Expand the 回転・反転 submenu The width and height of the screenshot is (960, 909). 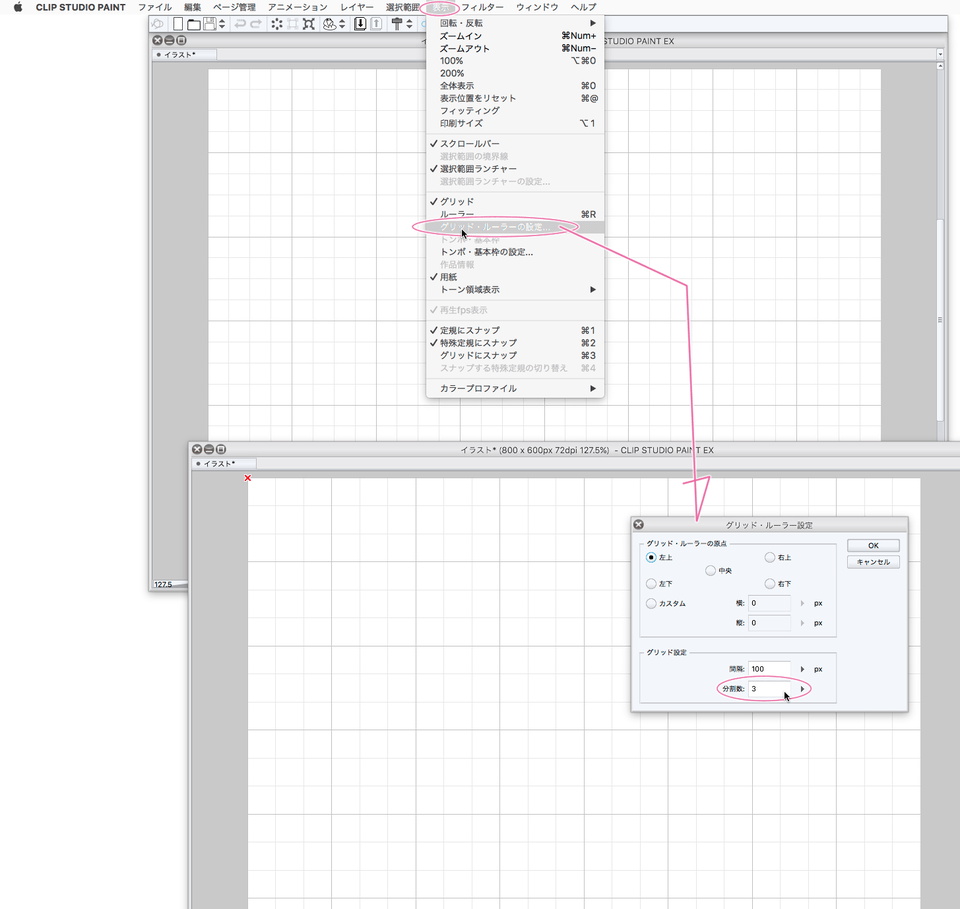point(515,23)
